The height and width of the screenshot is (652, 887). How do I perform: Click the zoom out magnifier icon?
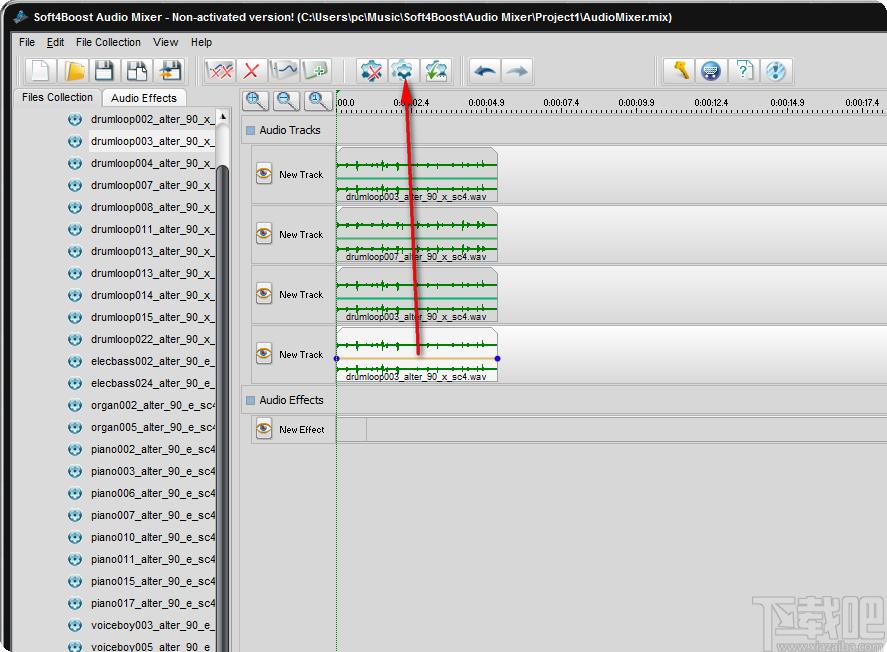click(287, 100)
